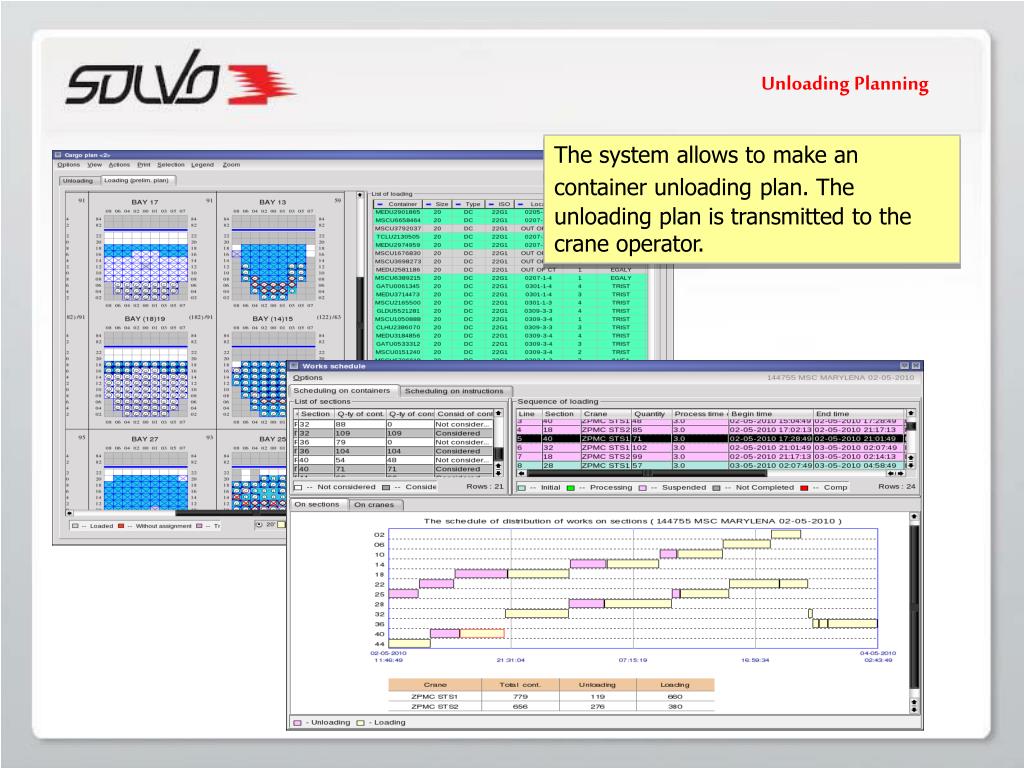
Task: Open Print menu in Cargo plan window
Action: (144, 165)
